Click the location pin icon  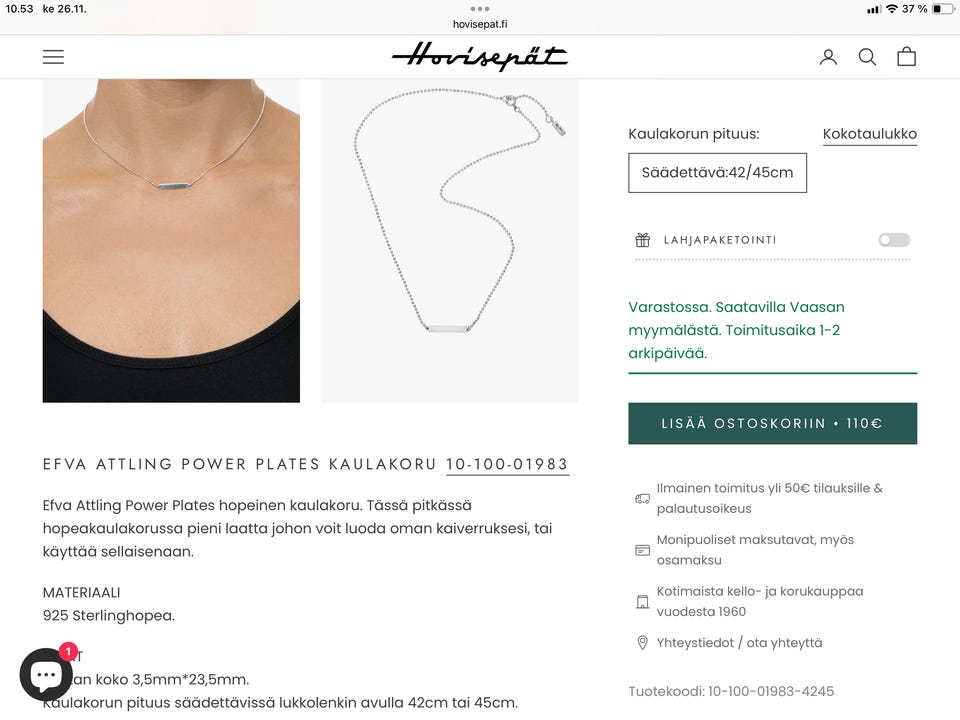click(x=642, y=643)
